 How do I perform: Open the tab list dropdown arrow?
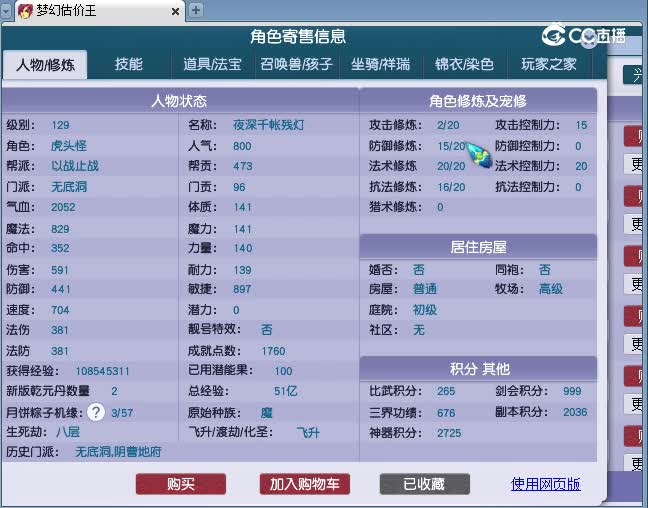6,11
